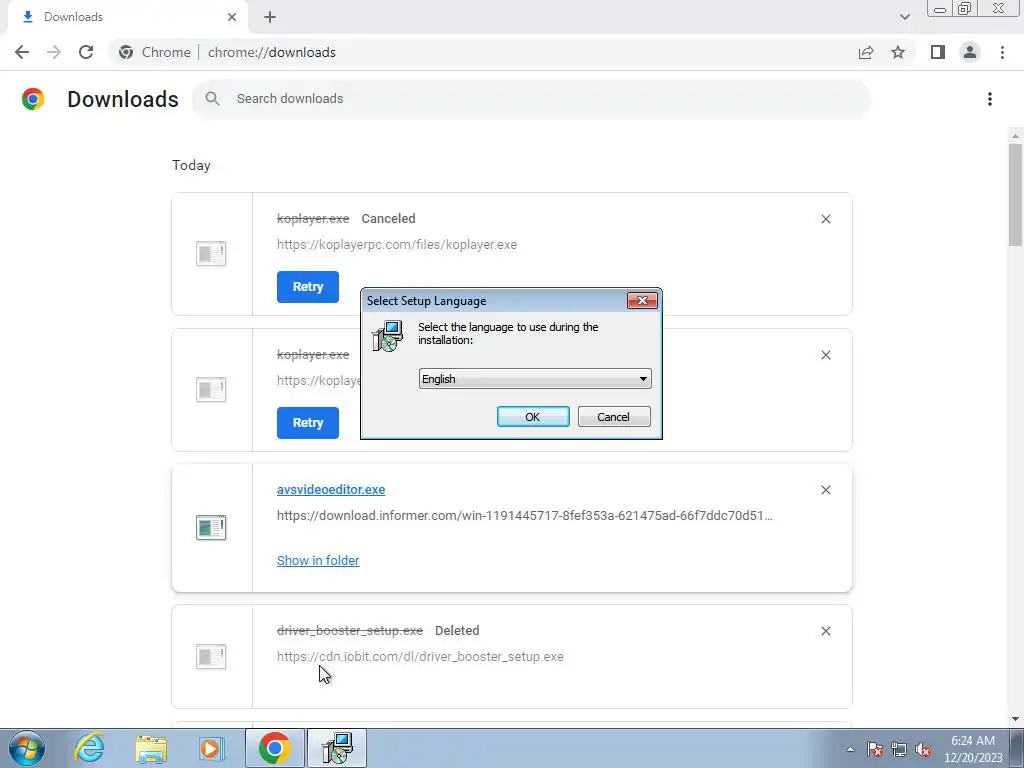
Task: Click the koplayerpc.com source URL
Action: [x=396, y=244]
